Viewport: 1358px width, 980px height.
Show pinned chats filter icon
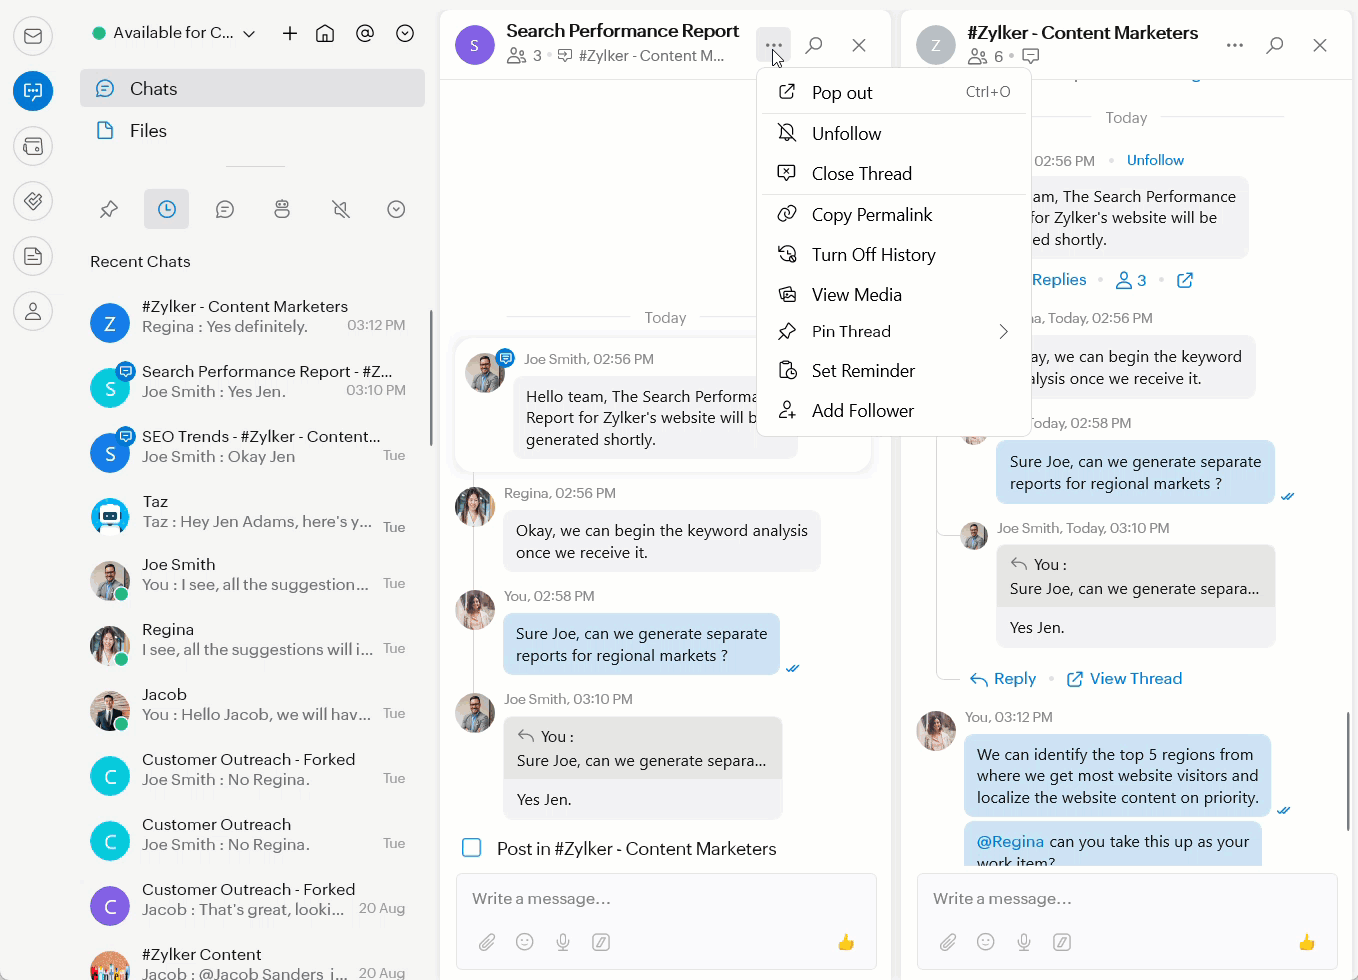point(109,209)
